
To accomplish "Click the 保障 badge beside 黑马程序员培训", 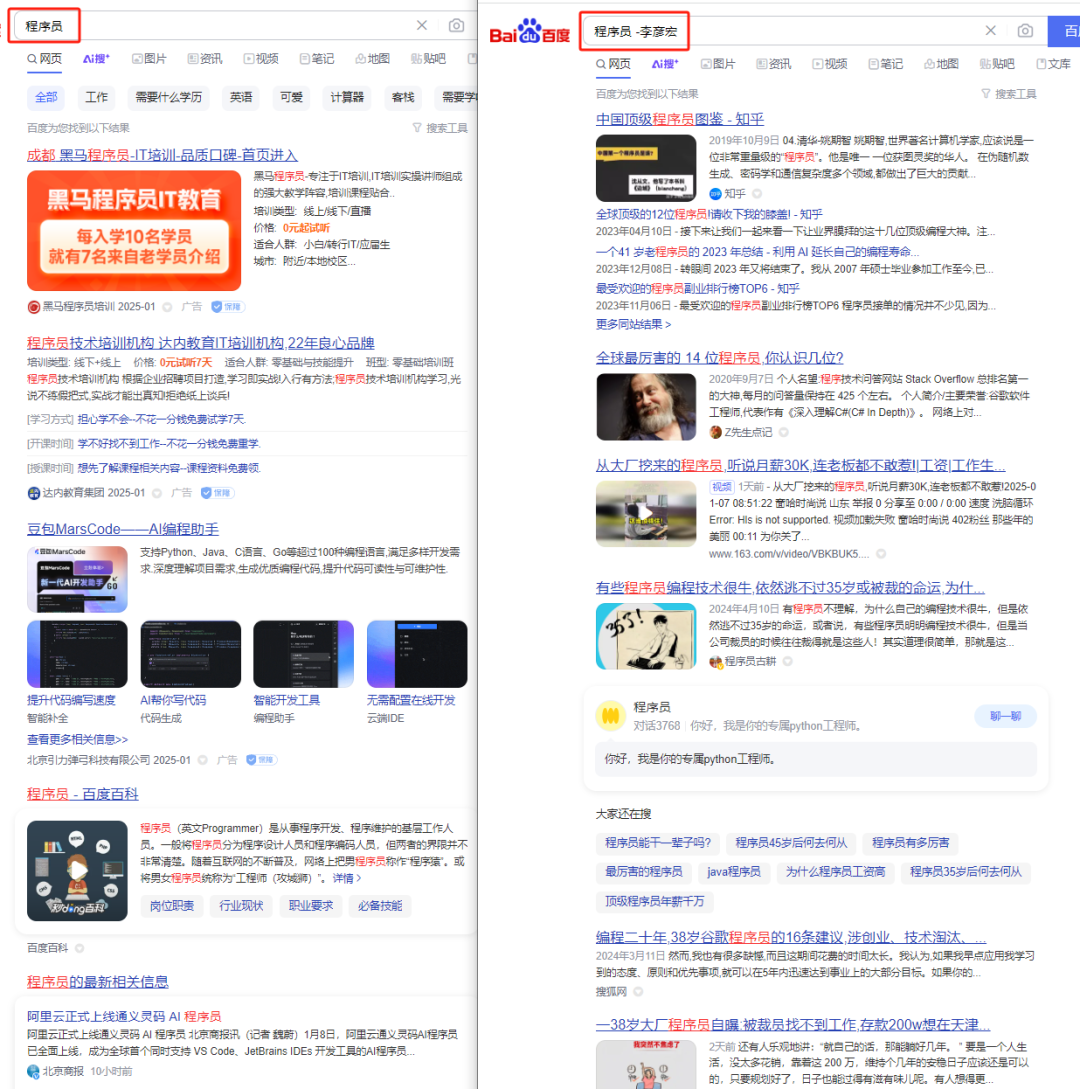I will coord(228,306).
